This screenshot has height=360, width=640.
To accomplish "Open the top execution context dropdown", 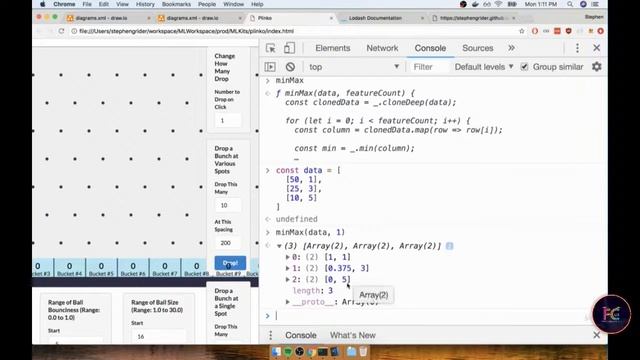I will point(353,67).
